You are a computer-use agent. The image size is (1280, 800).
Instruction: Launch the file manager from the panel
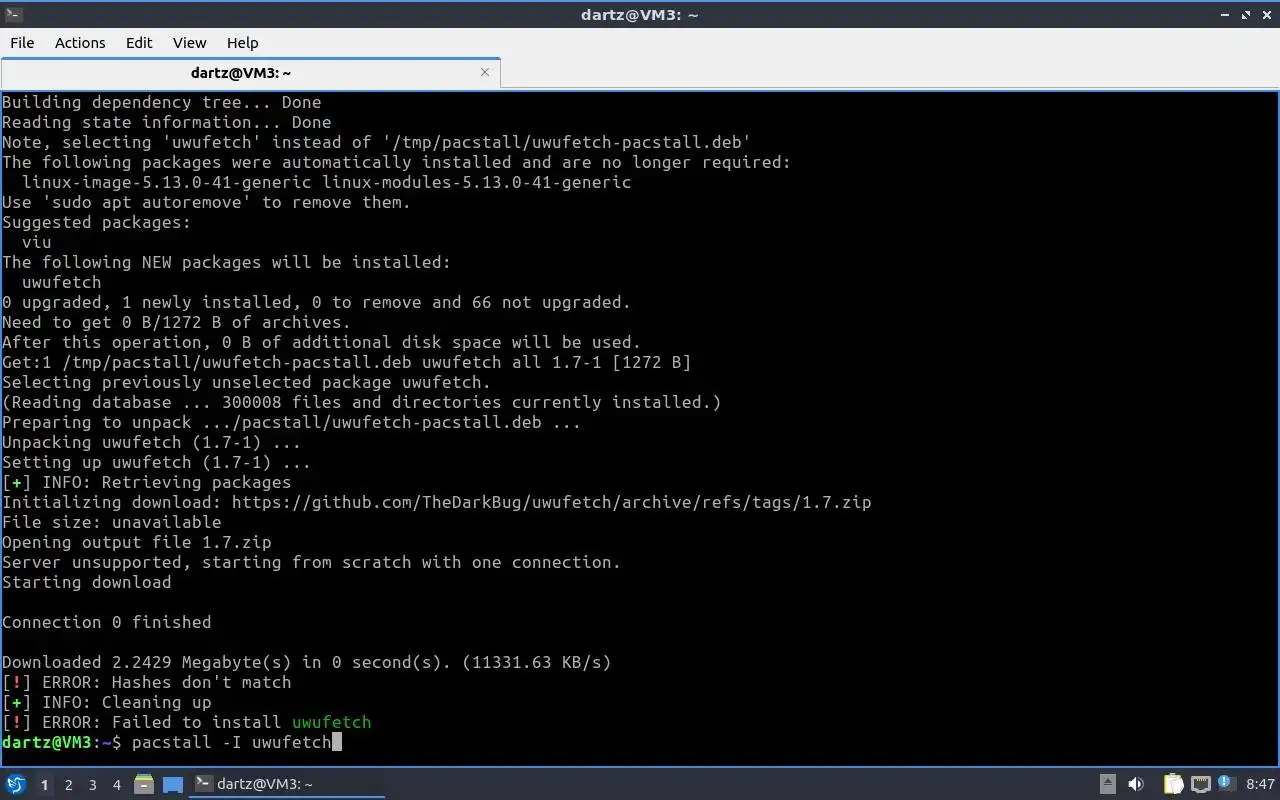click(x=144, y=784)
